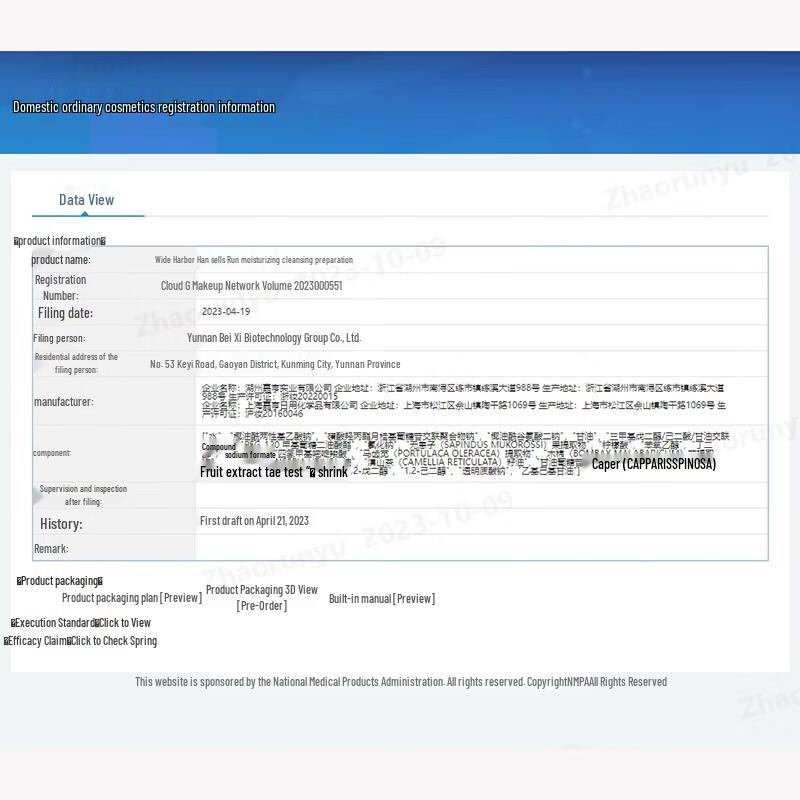Click the small icon before 'Execution Standards'

13,623
